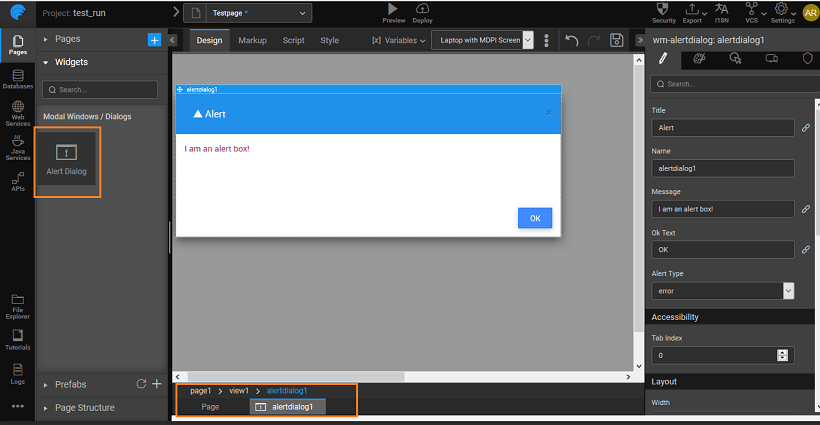Click OK in the alert dialog
This screenshot has height=425, width=820.
click(535, 218)
